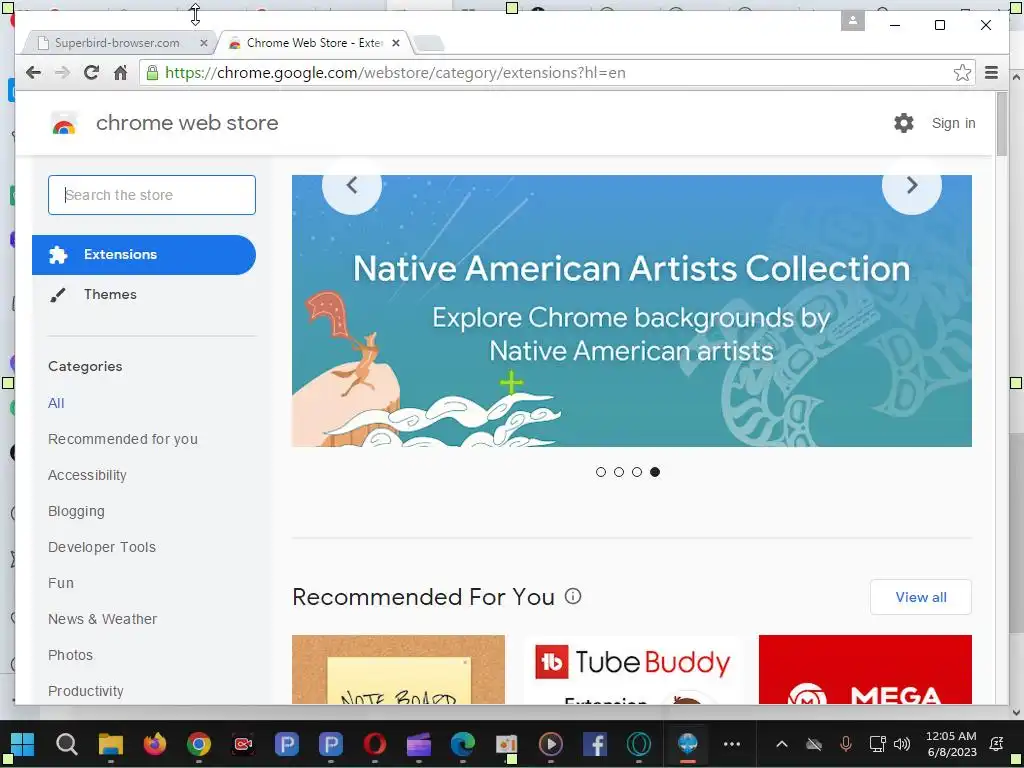The width and height of the screenshot is (1024, 768).
Task: Focus the Search the store field
Action: [152, 195]
